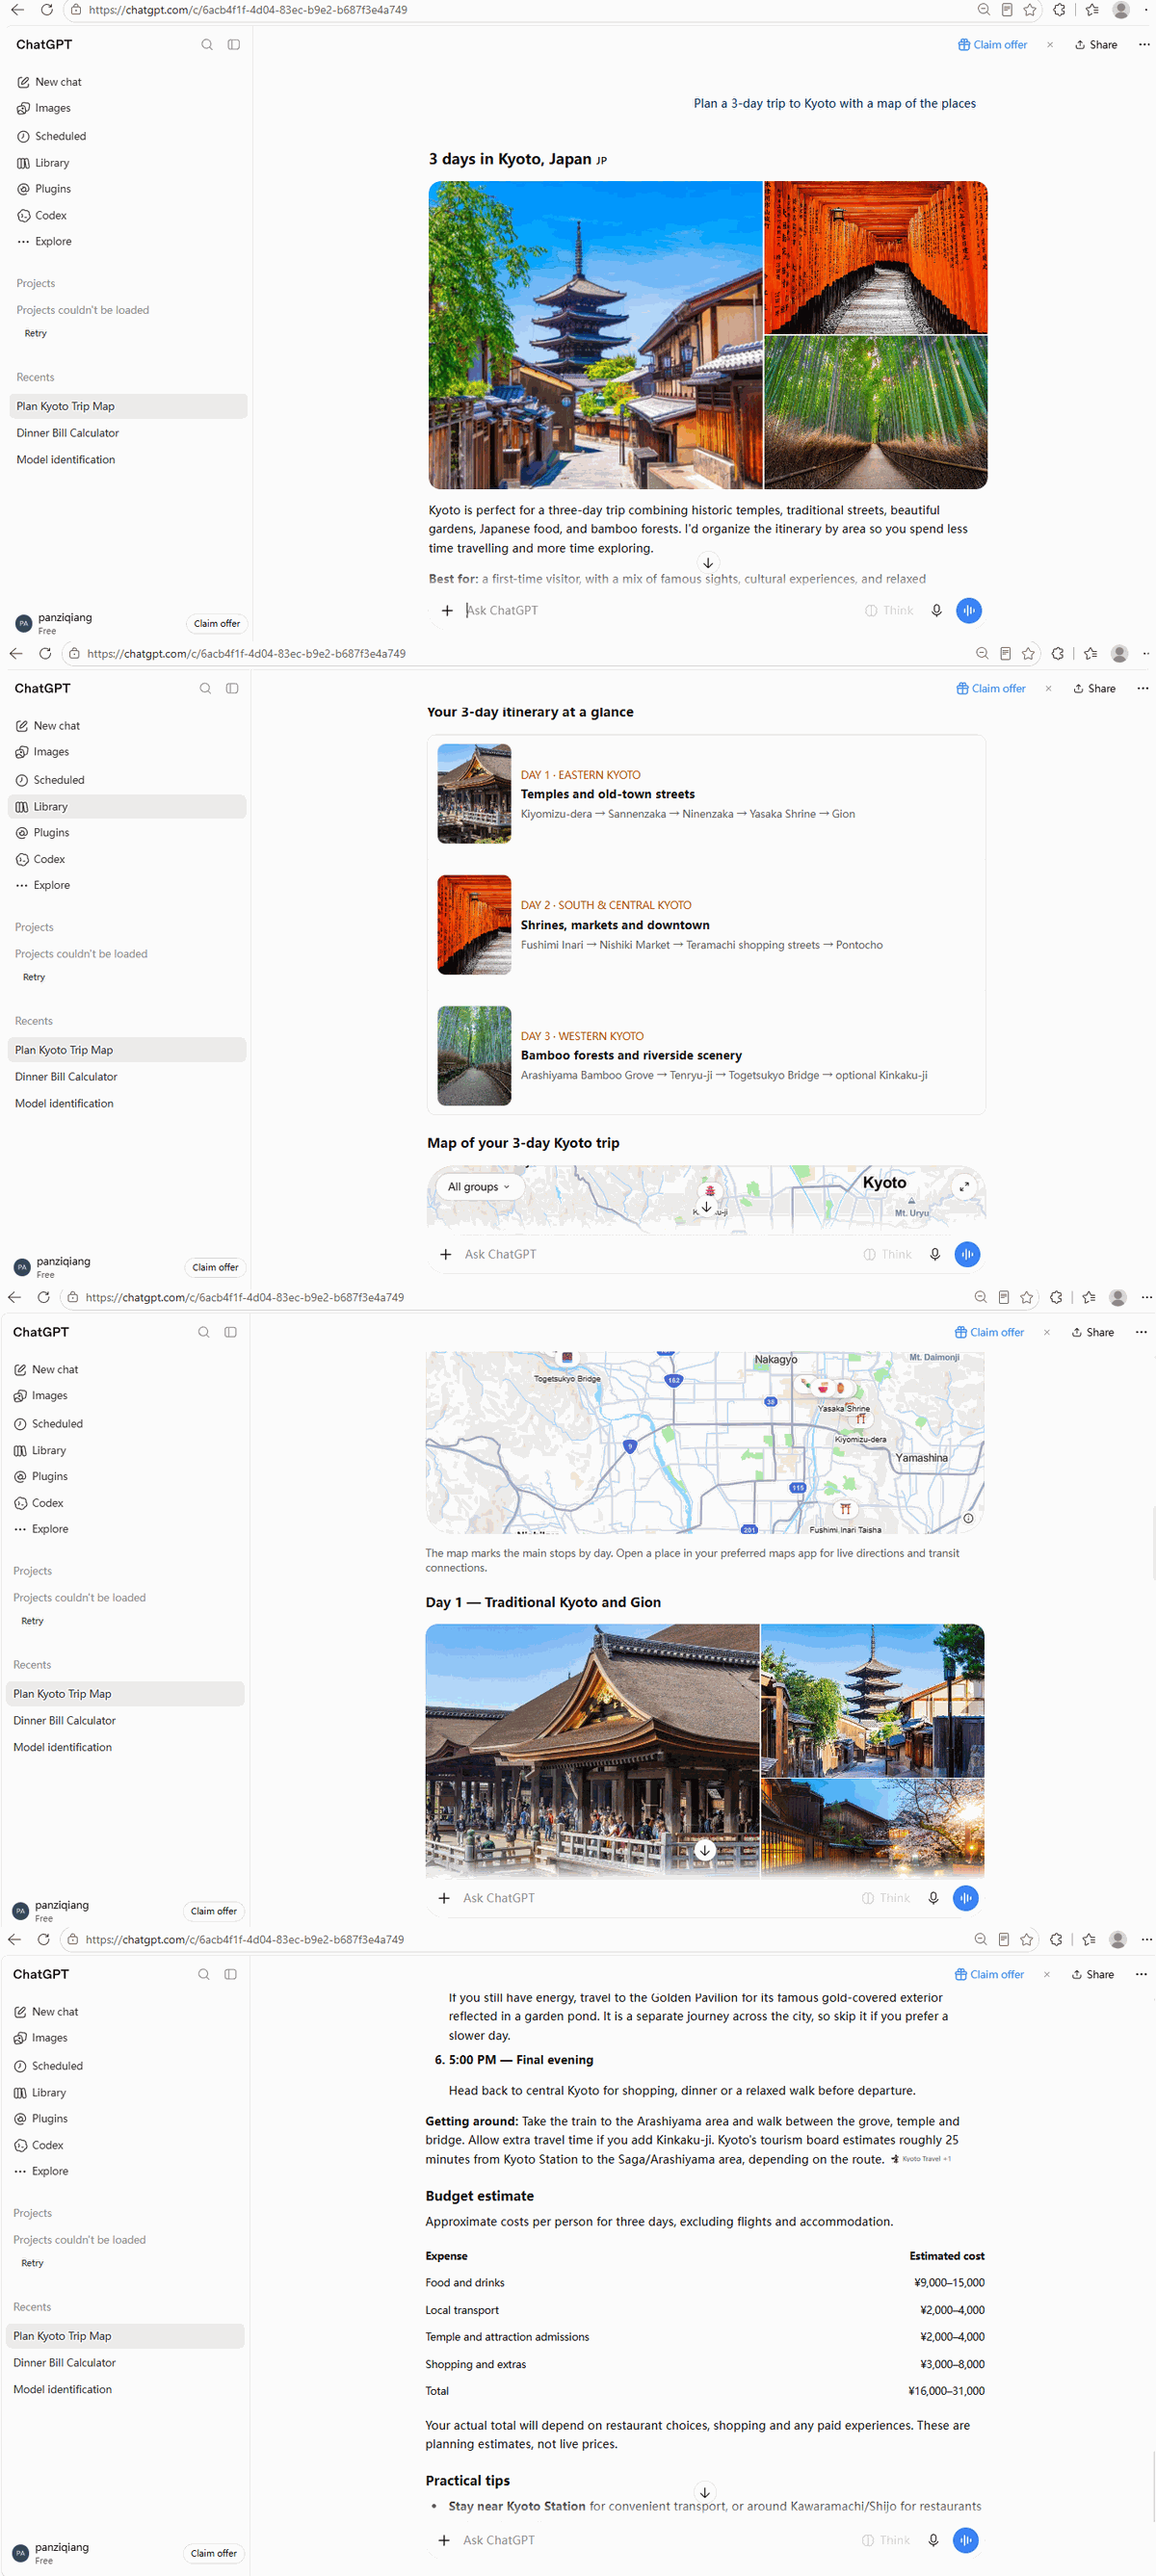Open the torii gates photo in the top collage
The image size is (1156, 2576).
click(876, 257)
